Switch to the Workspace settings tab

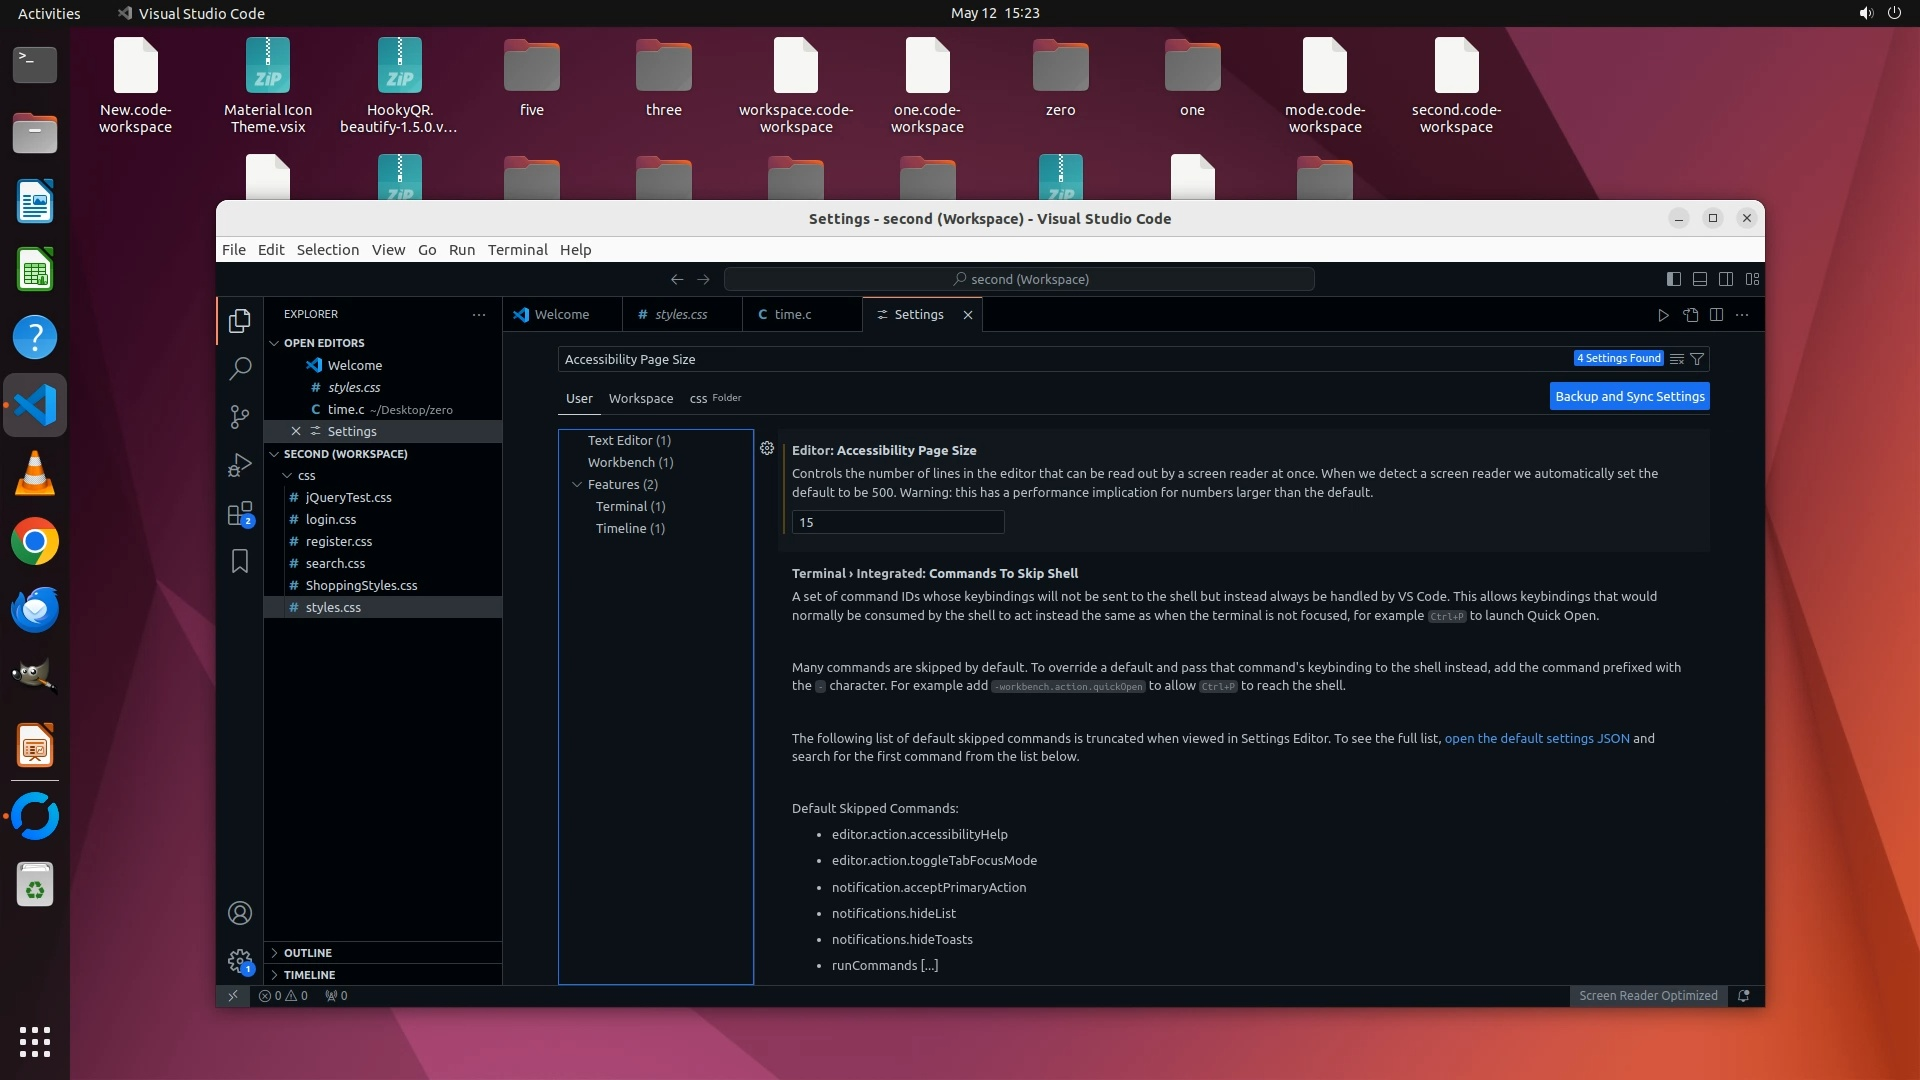(x=640, y=398)
